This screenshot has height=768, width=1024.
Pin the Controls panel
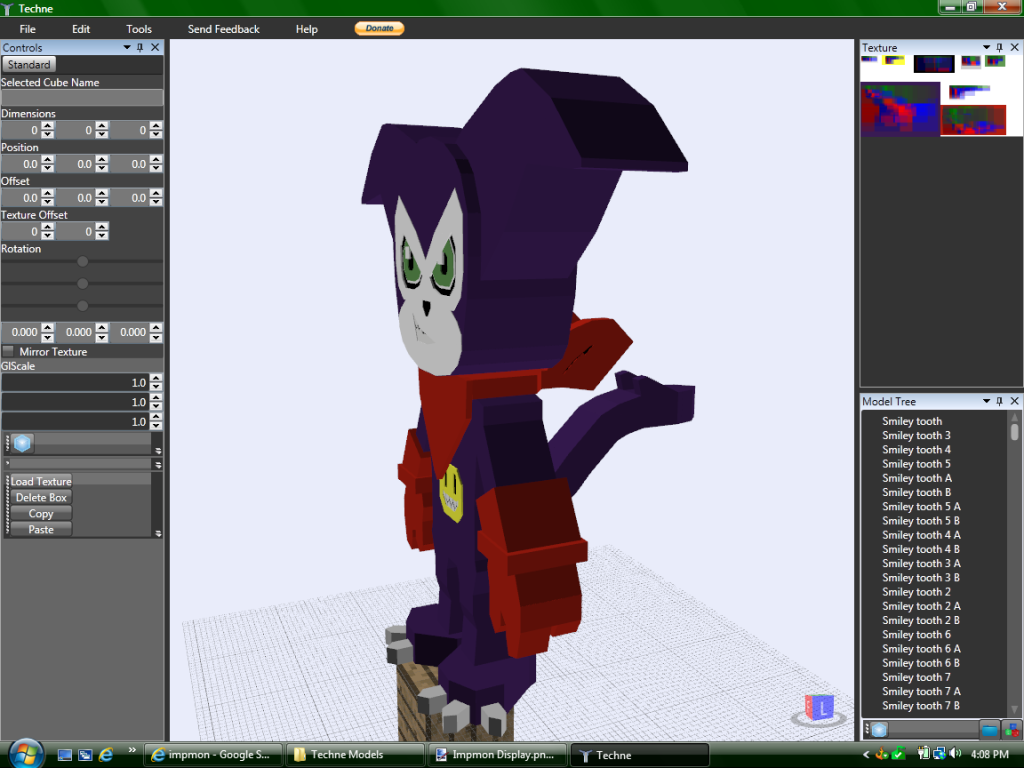coord(140,48)
